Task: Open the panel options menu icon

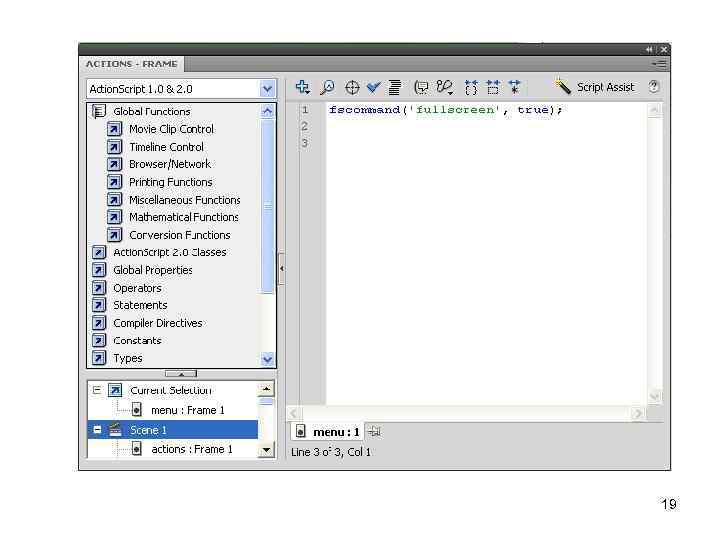Action: (x=659, y=64)
